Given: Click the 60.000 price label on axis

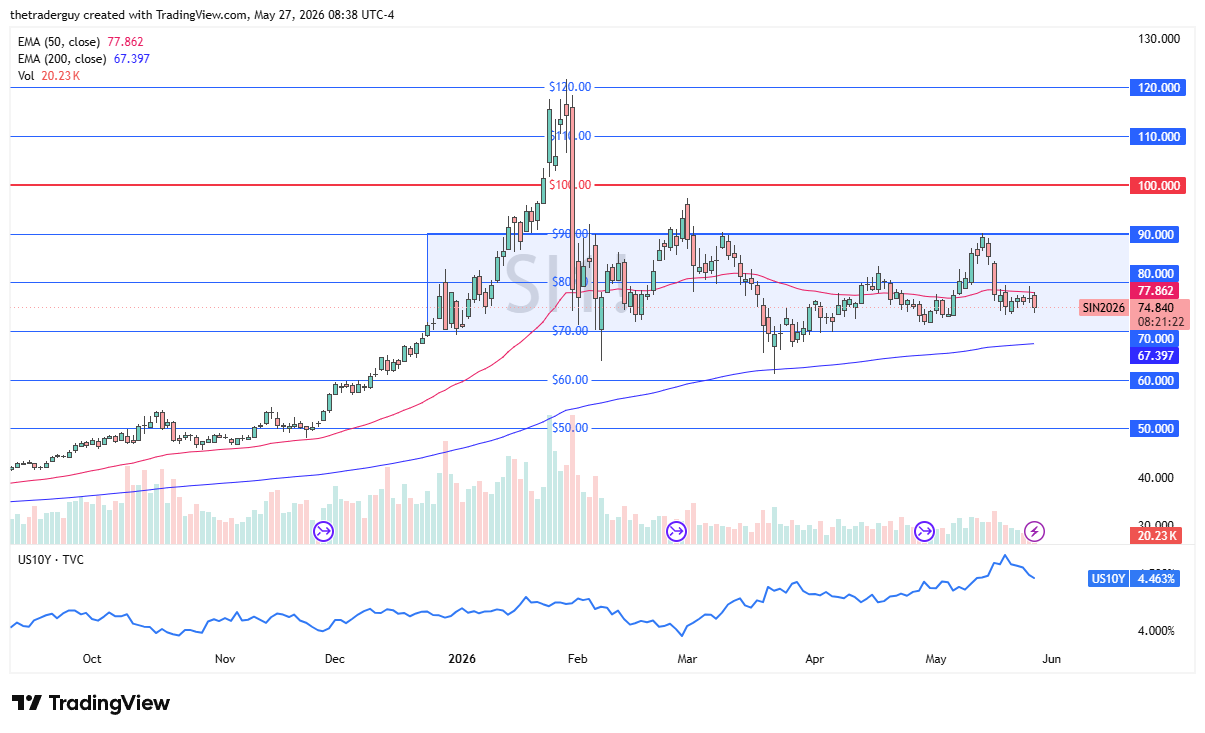Looking at the screenshot, I should pos(1156,380).
